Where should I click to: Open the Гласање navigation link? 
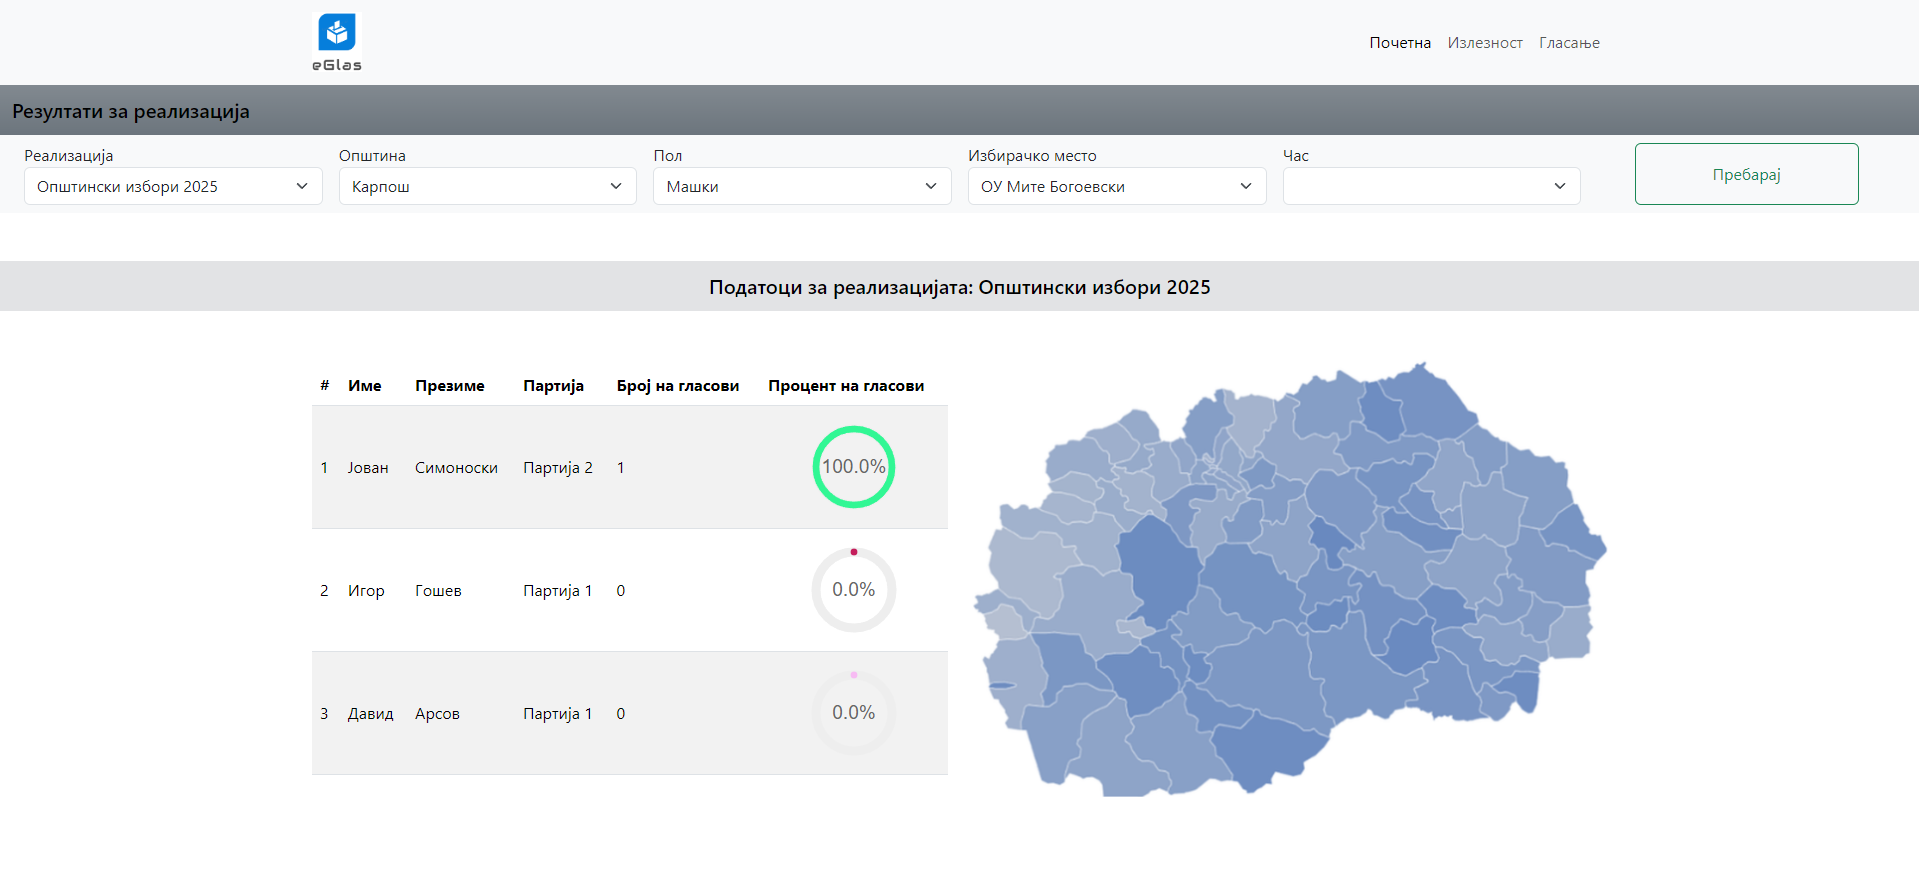[x=1568, y=43]
